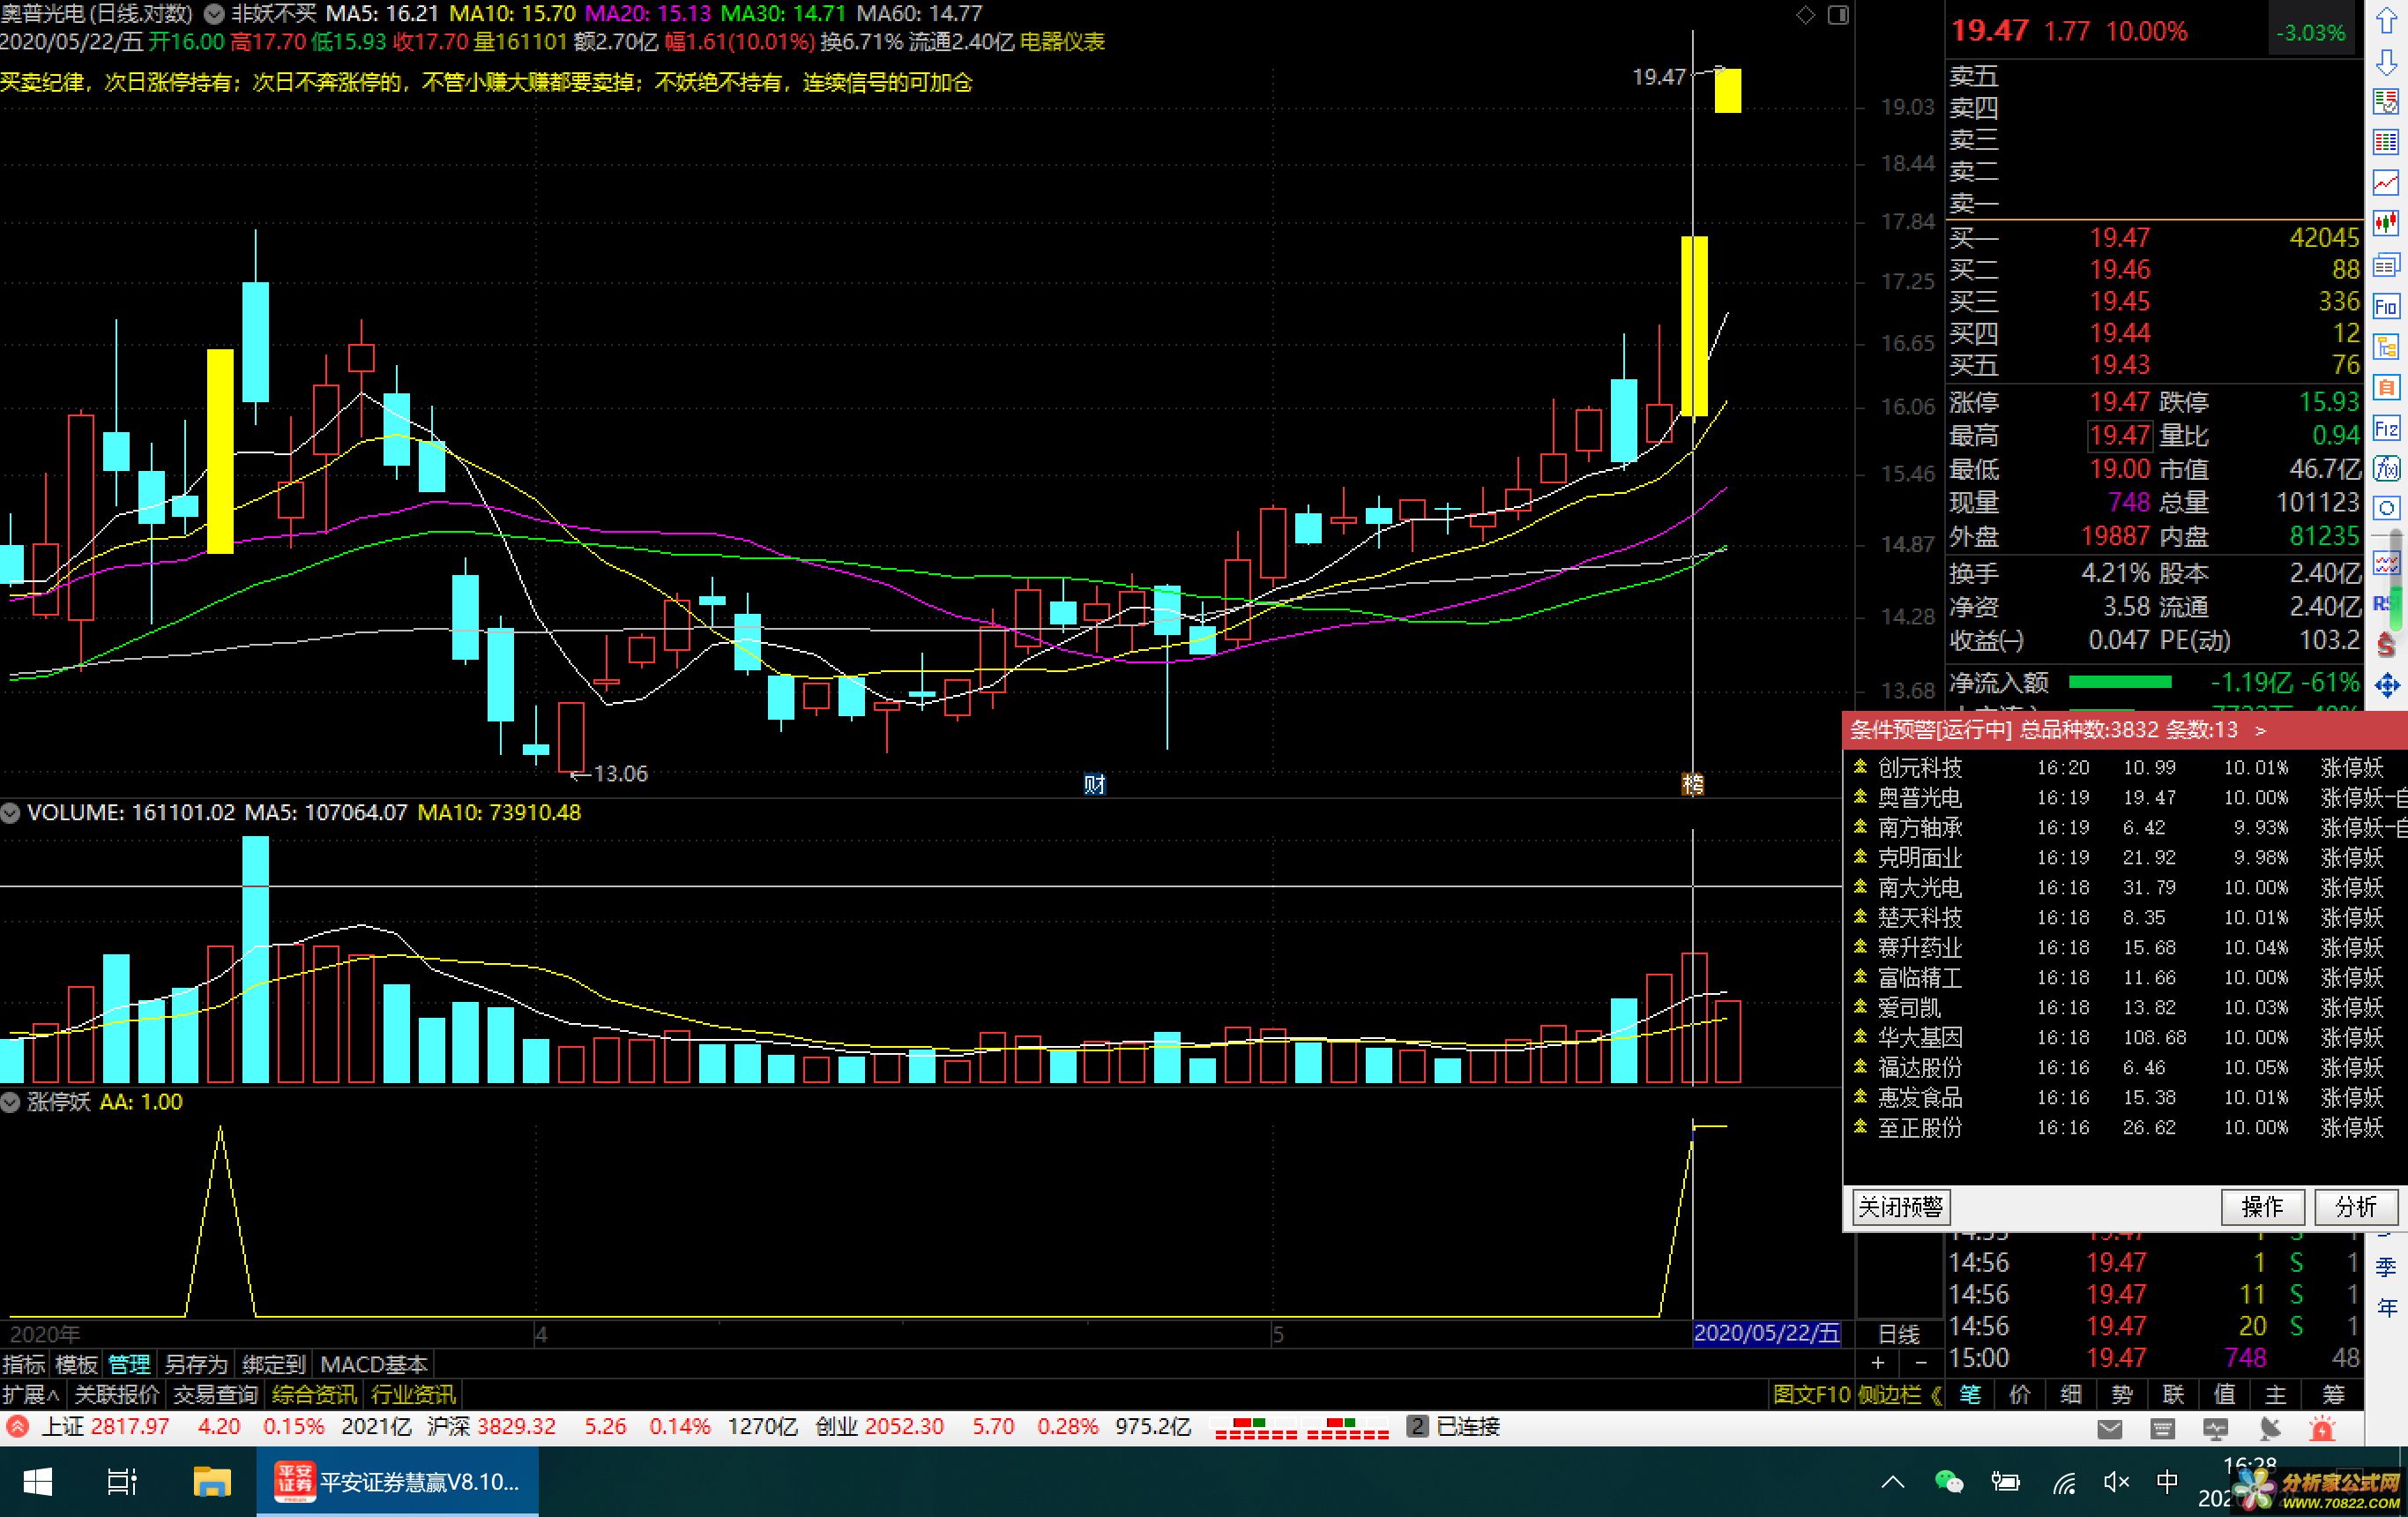Screen dimensions: 2408x1517
Task: Open the main chart indicator dropdown beside 非妖不买
Action: click(214, 14)
